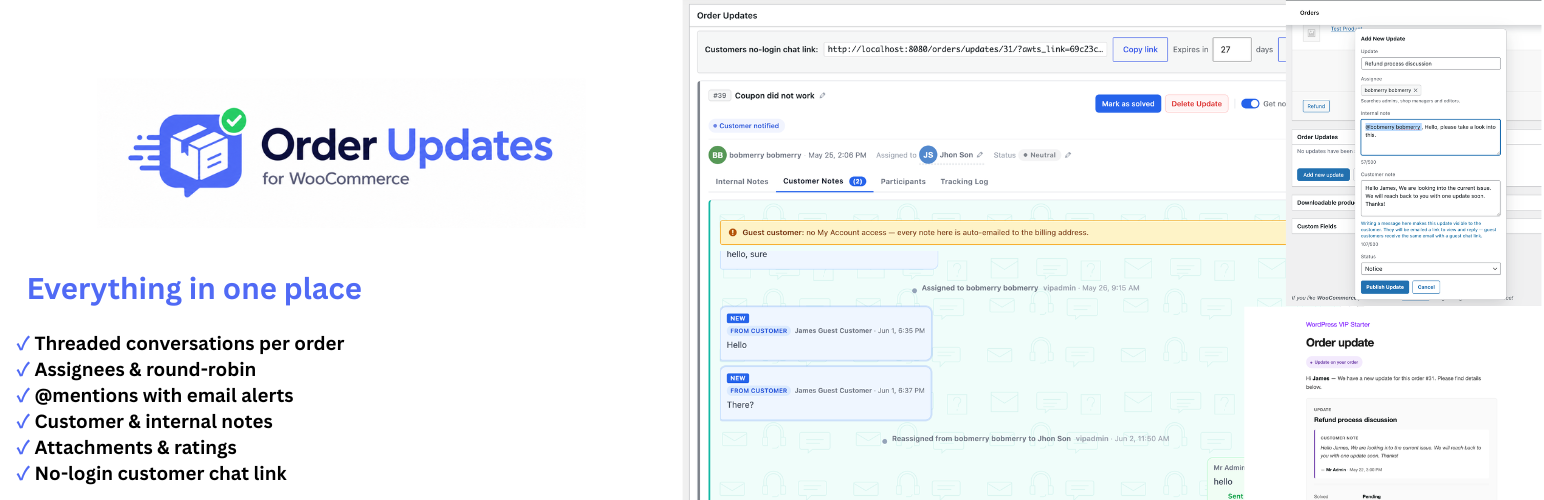
Task: Click the 'Customer notified' badge
Action: pos(747,126)
